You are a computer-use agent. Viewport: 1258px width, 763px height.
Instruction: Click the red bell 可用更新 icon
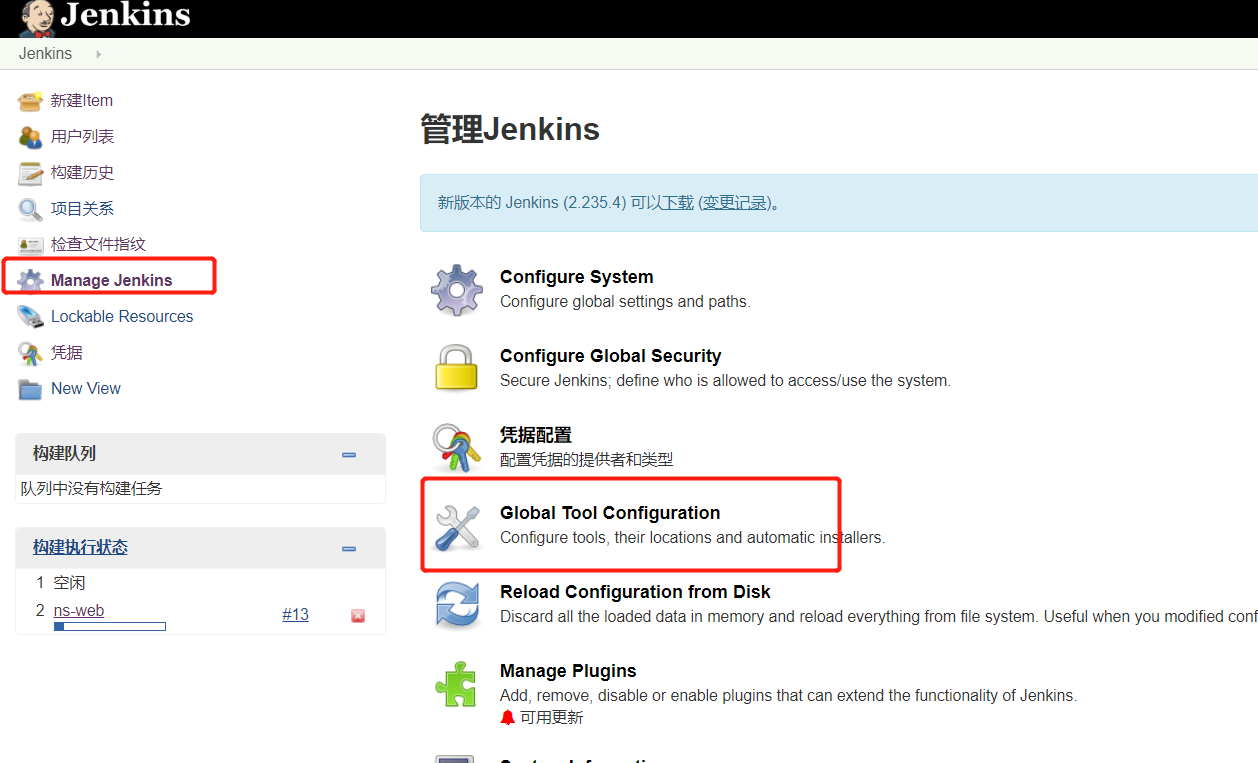(508, 717)
